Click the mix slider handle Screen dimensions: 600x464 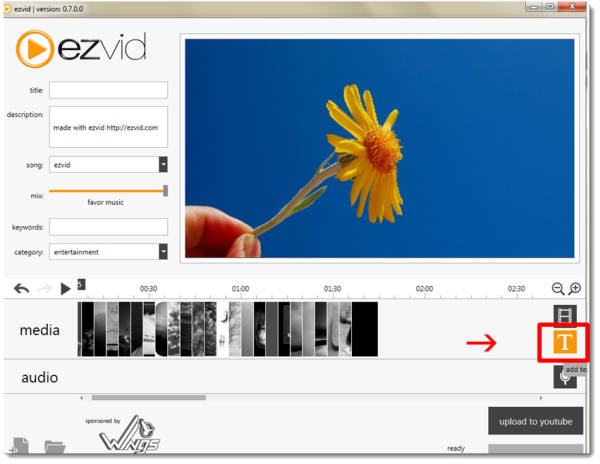165,190
